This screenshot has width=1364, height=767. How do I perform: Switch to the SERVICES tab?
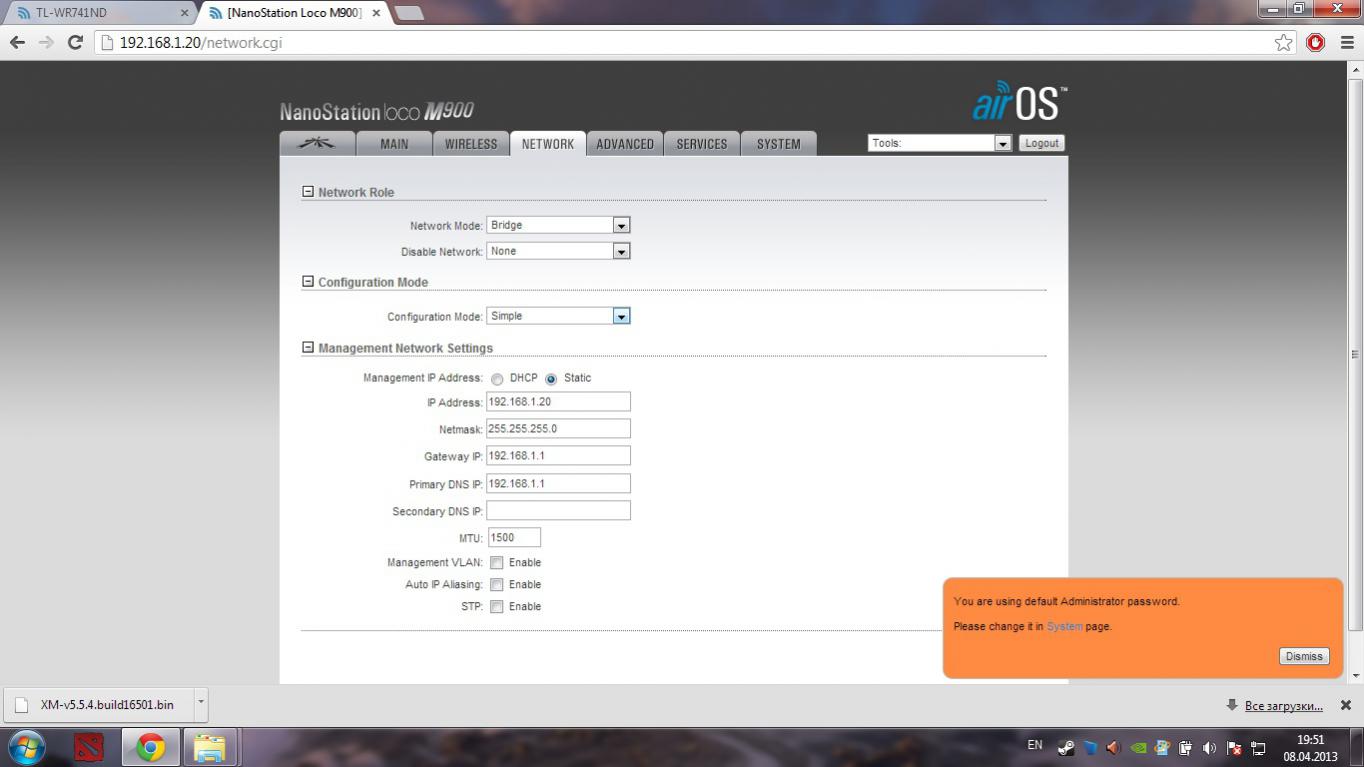pos(702,144)
